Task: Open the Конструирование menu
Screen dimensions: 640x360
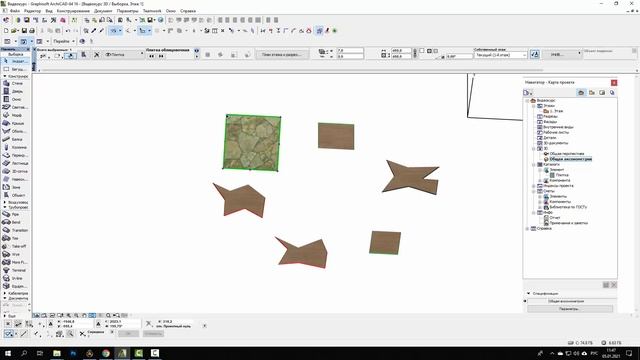Action: click(x=73, y=11)
